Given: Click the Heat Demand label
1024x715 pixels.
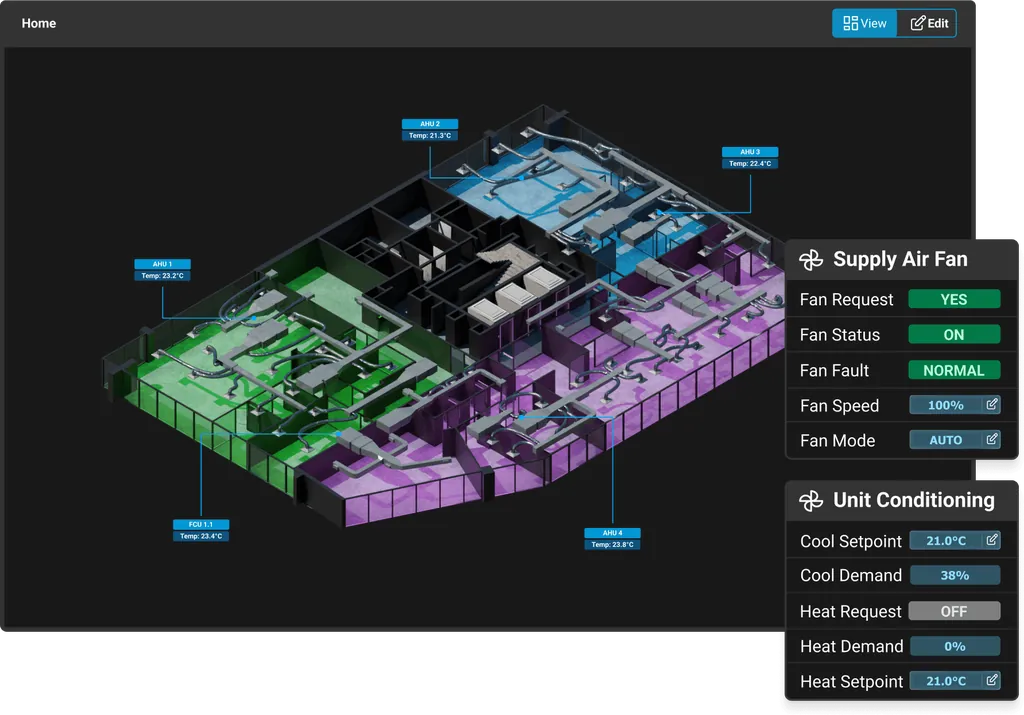Looking at the screenshot, I should click(x=852, y=646).
